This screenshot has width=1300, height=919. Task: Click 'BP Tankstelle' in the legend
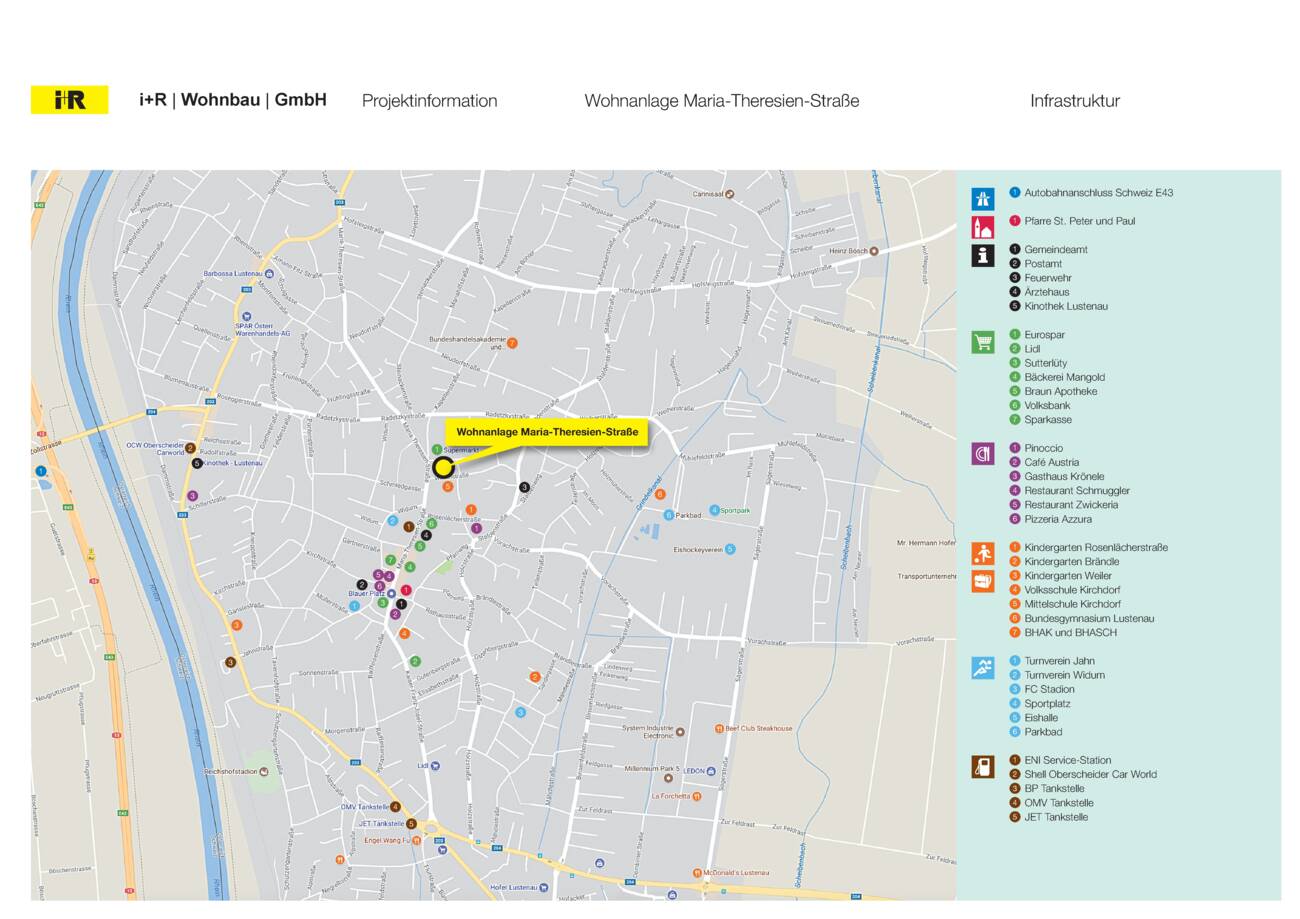(1054, 788)
